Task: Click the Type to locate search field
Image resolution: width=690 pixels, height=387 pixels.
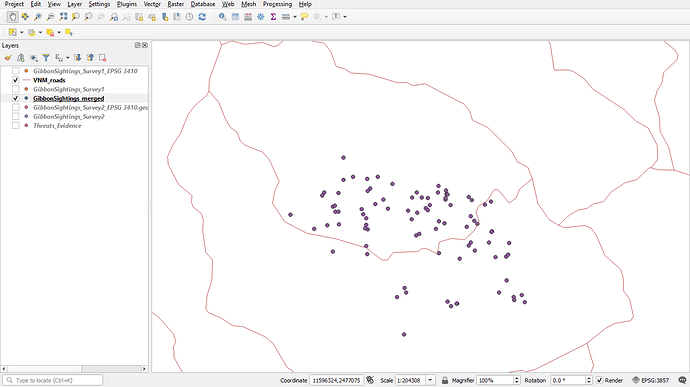Action: coord(53,380)
